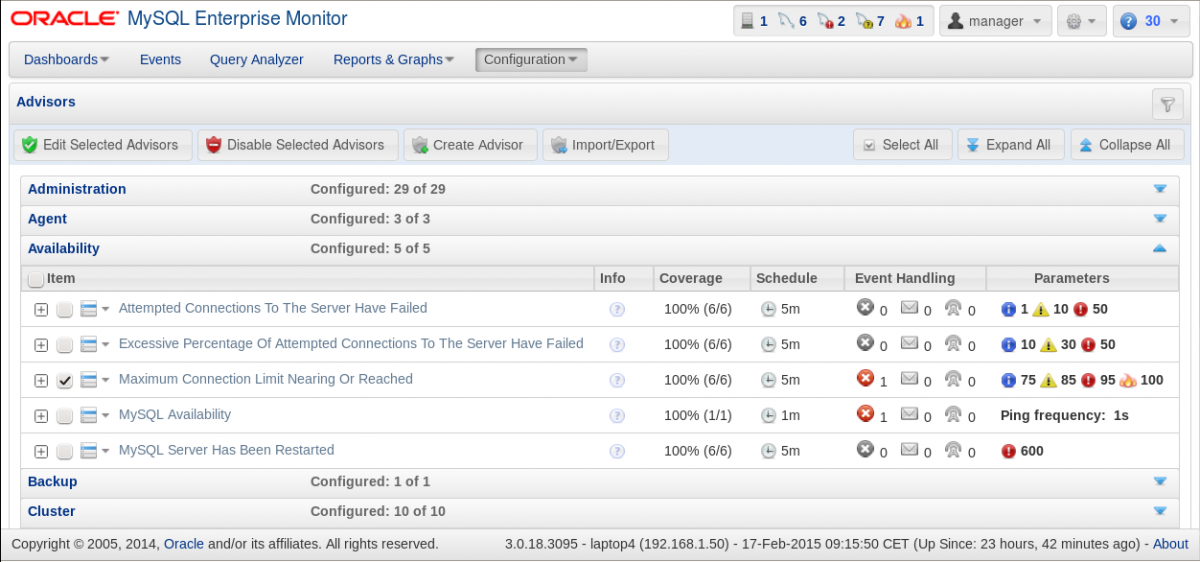
Task: Expand the Cluster category arrow
Action: pos(1160,511)
